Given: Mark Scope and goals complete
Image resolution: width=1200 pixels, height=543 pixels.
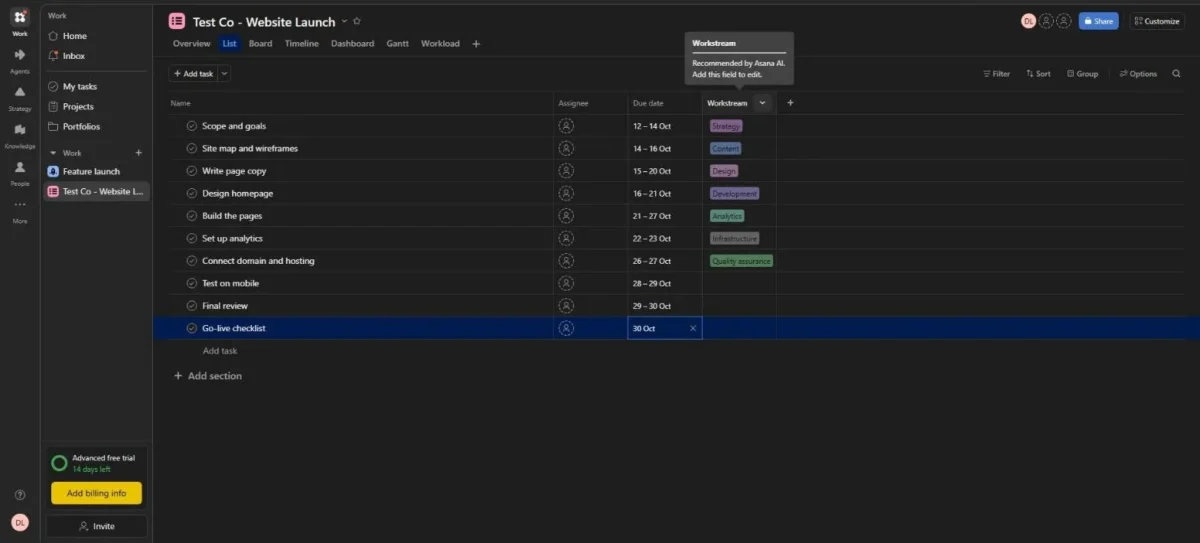Looking at the screenshot, I should [x=192, y=126].
